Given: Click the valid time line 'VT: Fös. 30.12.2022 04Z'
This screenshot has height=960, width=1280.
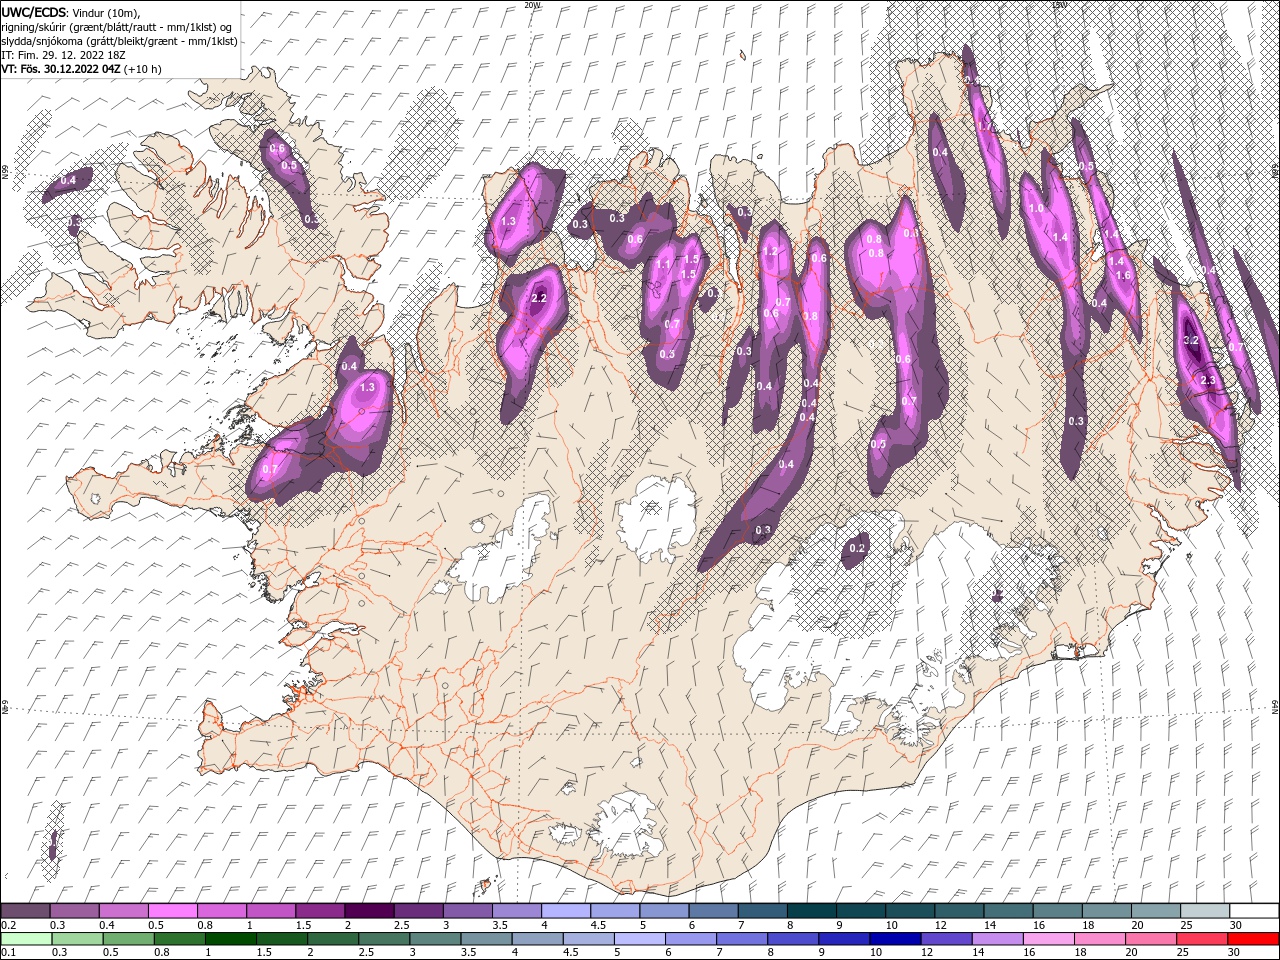Looking at the screenshot, I should pos(60,69).
